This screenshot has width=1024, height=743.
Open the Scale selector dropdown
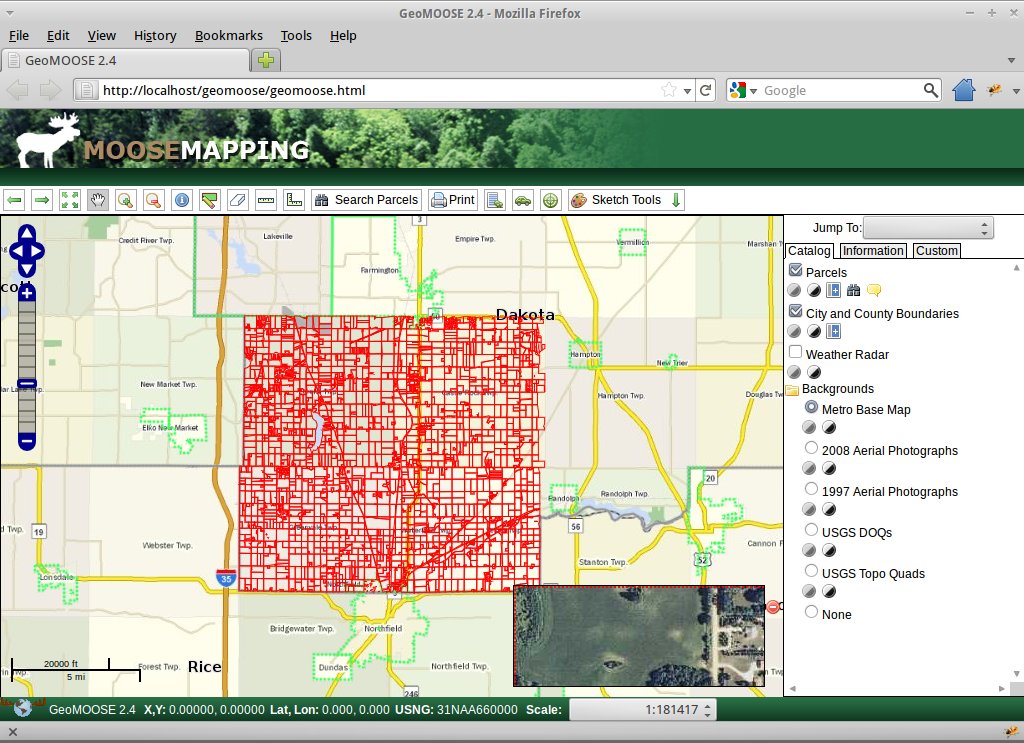pyautogui.click(x=644, y=710)
